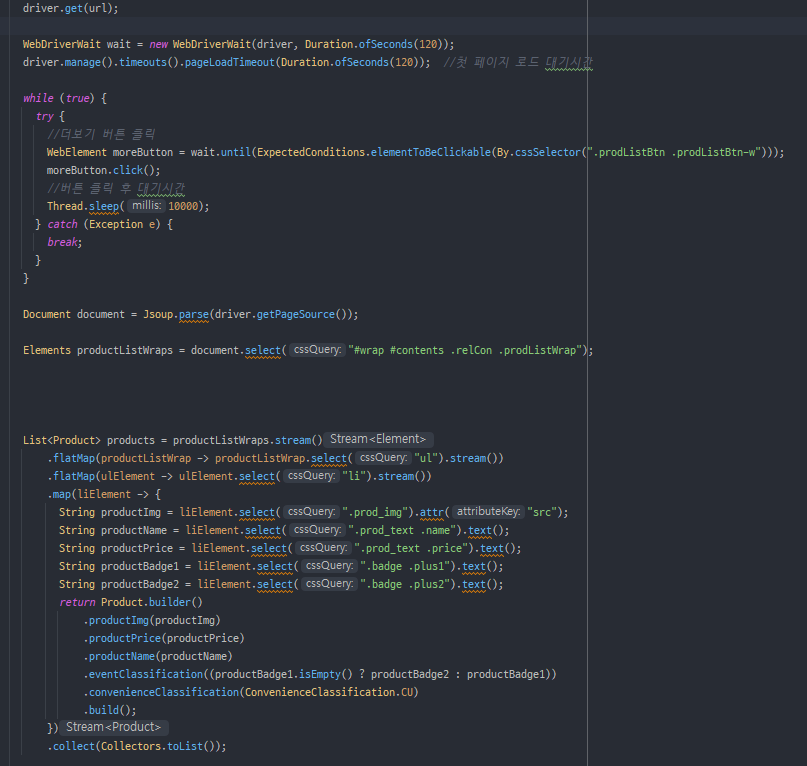807x766 pixels.
Task: Click the "li" selector string
Action: (354, 477)
